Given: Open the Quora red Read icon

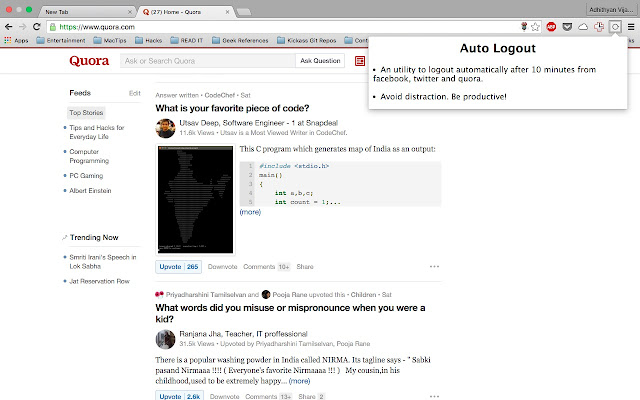Looking at the screenshot, I should point(360,61).
